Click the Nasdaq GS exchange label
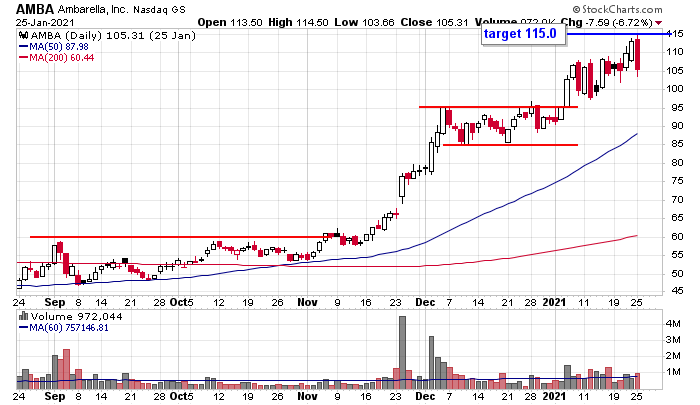Screen dimensions: 700x405 tap(159, 9)
